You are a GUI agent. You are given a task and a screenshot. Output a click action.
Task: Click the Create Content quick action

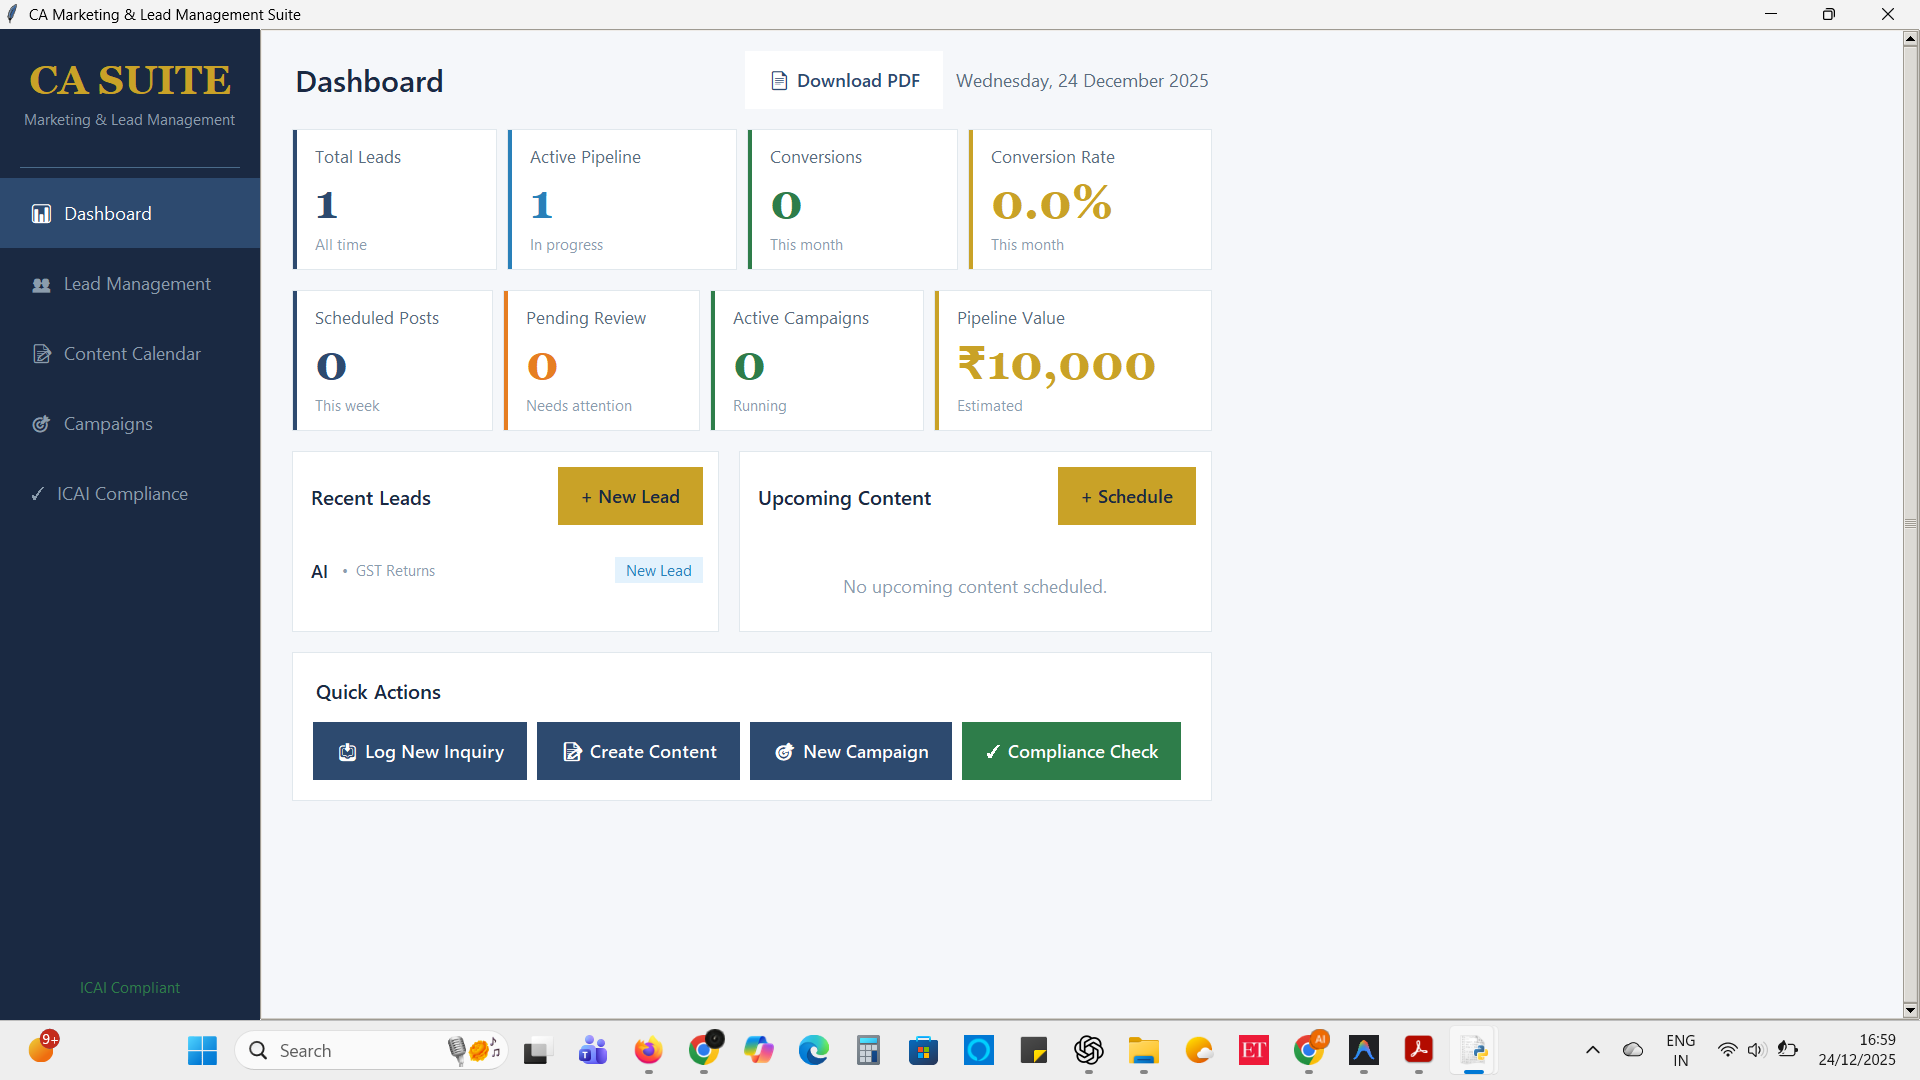[638, 751]
